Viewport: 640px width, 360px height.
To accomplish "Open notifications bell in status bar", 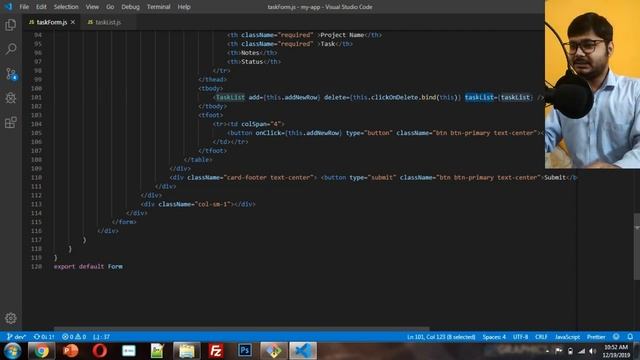I will [630, 337].
